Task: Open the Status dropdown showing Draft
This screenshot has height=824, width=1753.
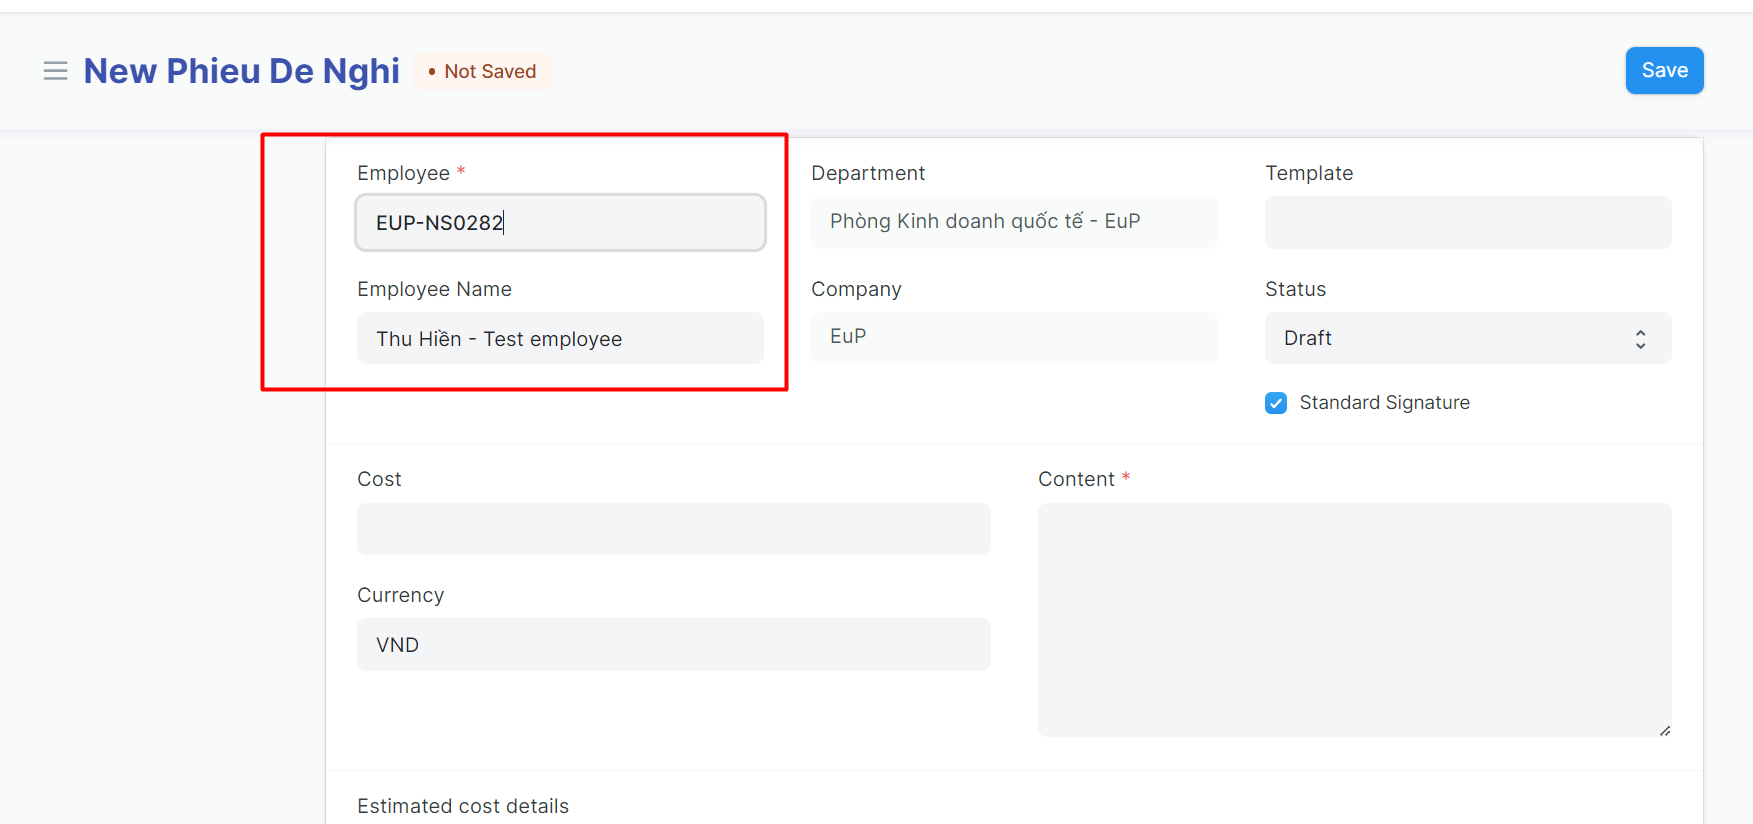Action: click(x=1466, y=339)
